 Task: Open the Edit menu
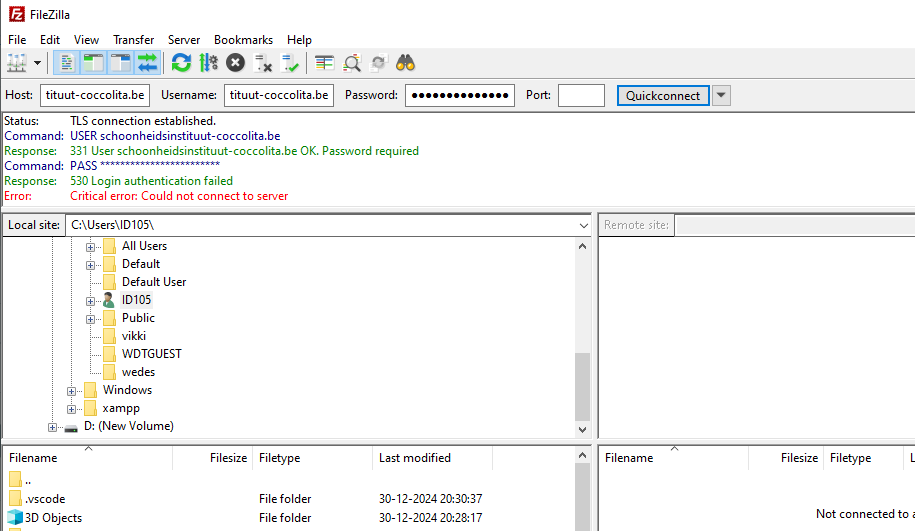tap(50, 40)
